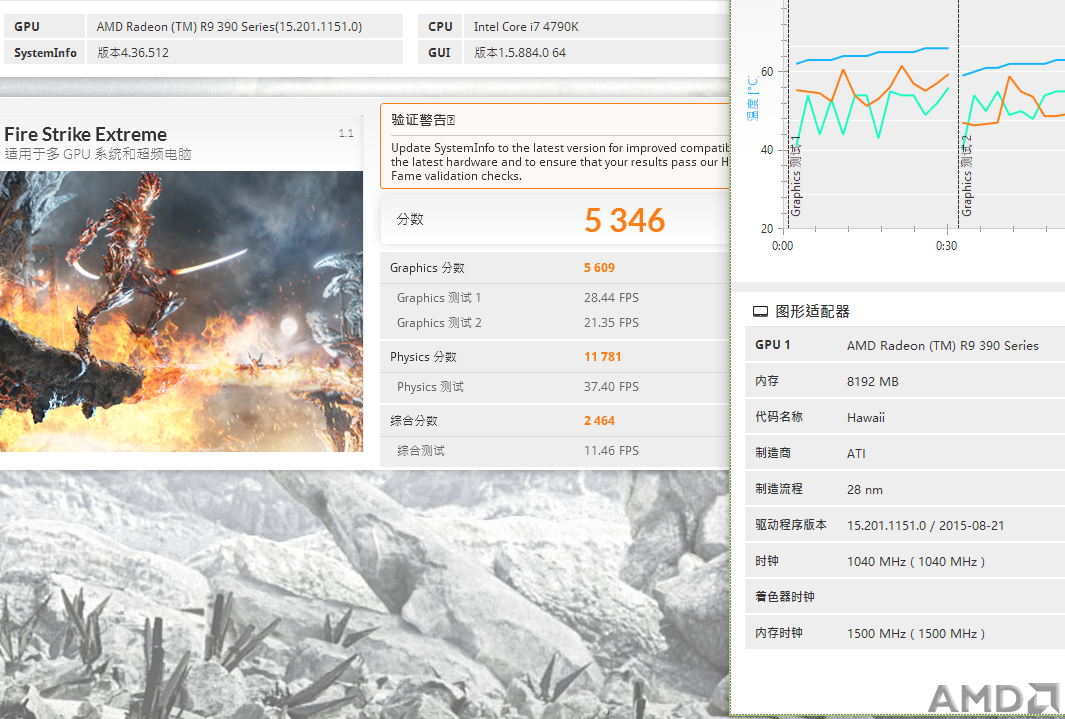Viewport: 1065px width, 719px height.
Task: Click the 8192 MB memory value
Action: tap(872, 382)
